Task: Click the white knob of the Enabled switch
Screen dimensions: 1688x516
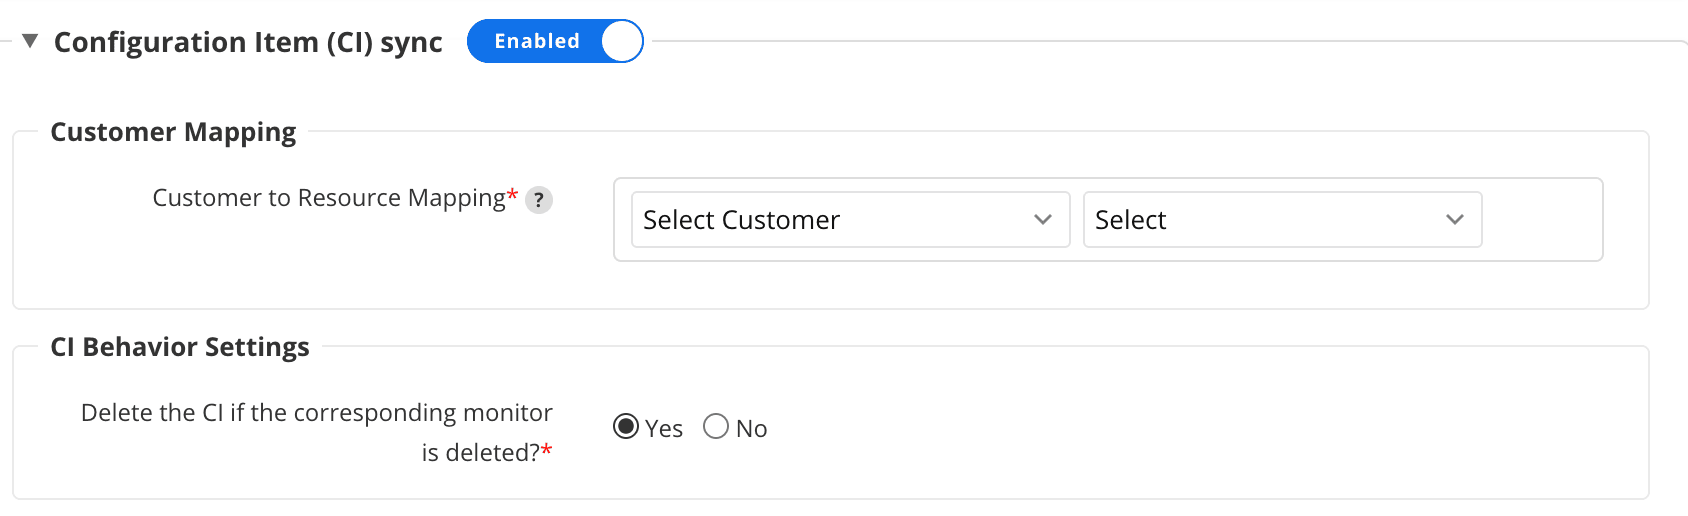Action: 621,41
